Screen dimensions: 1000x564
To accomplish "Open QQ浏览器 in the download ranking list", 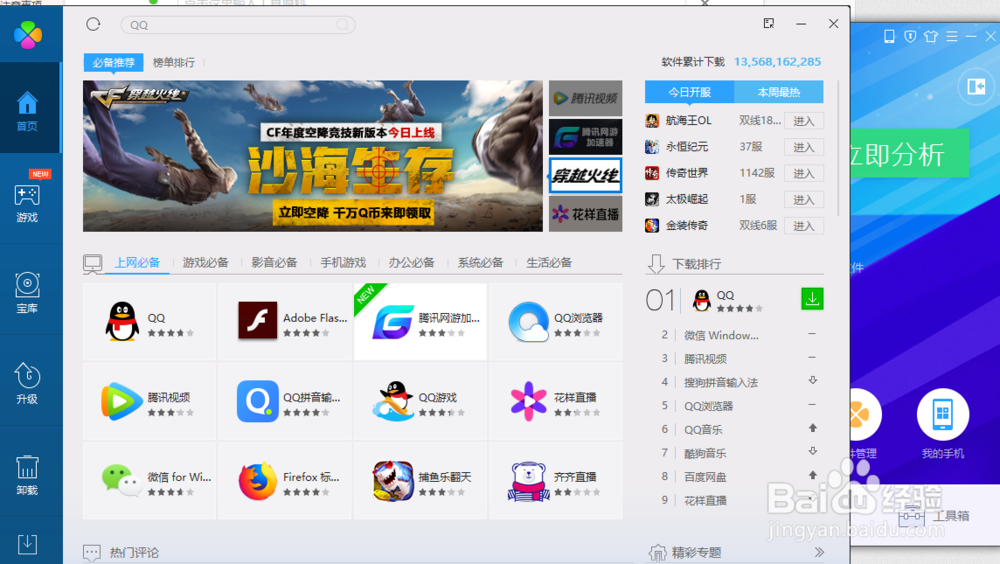I will pos(709,406).
